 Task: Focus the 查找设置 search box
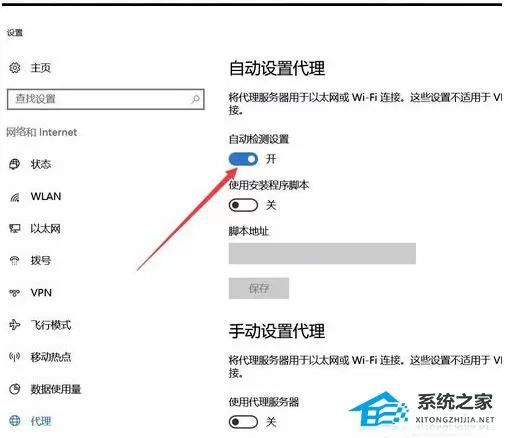tap(106, 99)
